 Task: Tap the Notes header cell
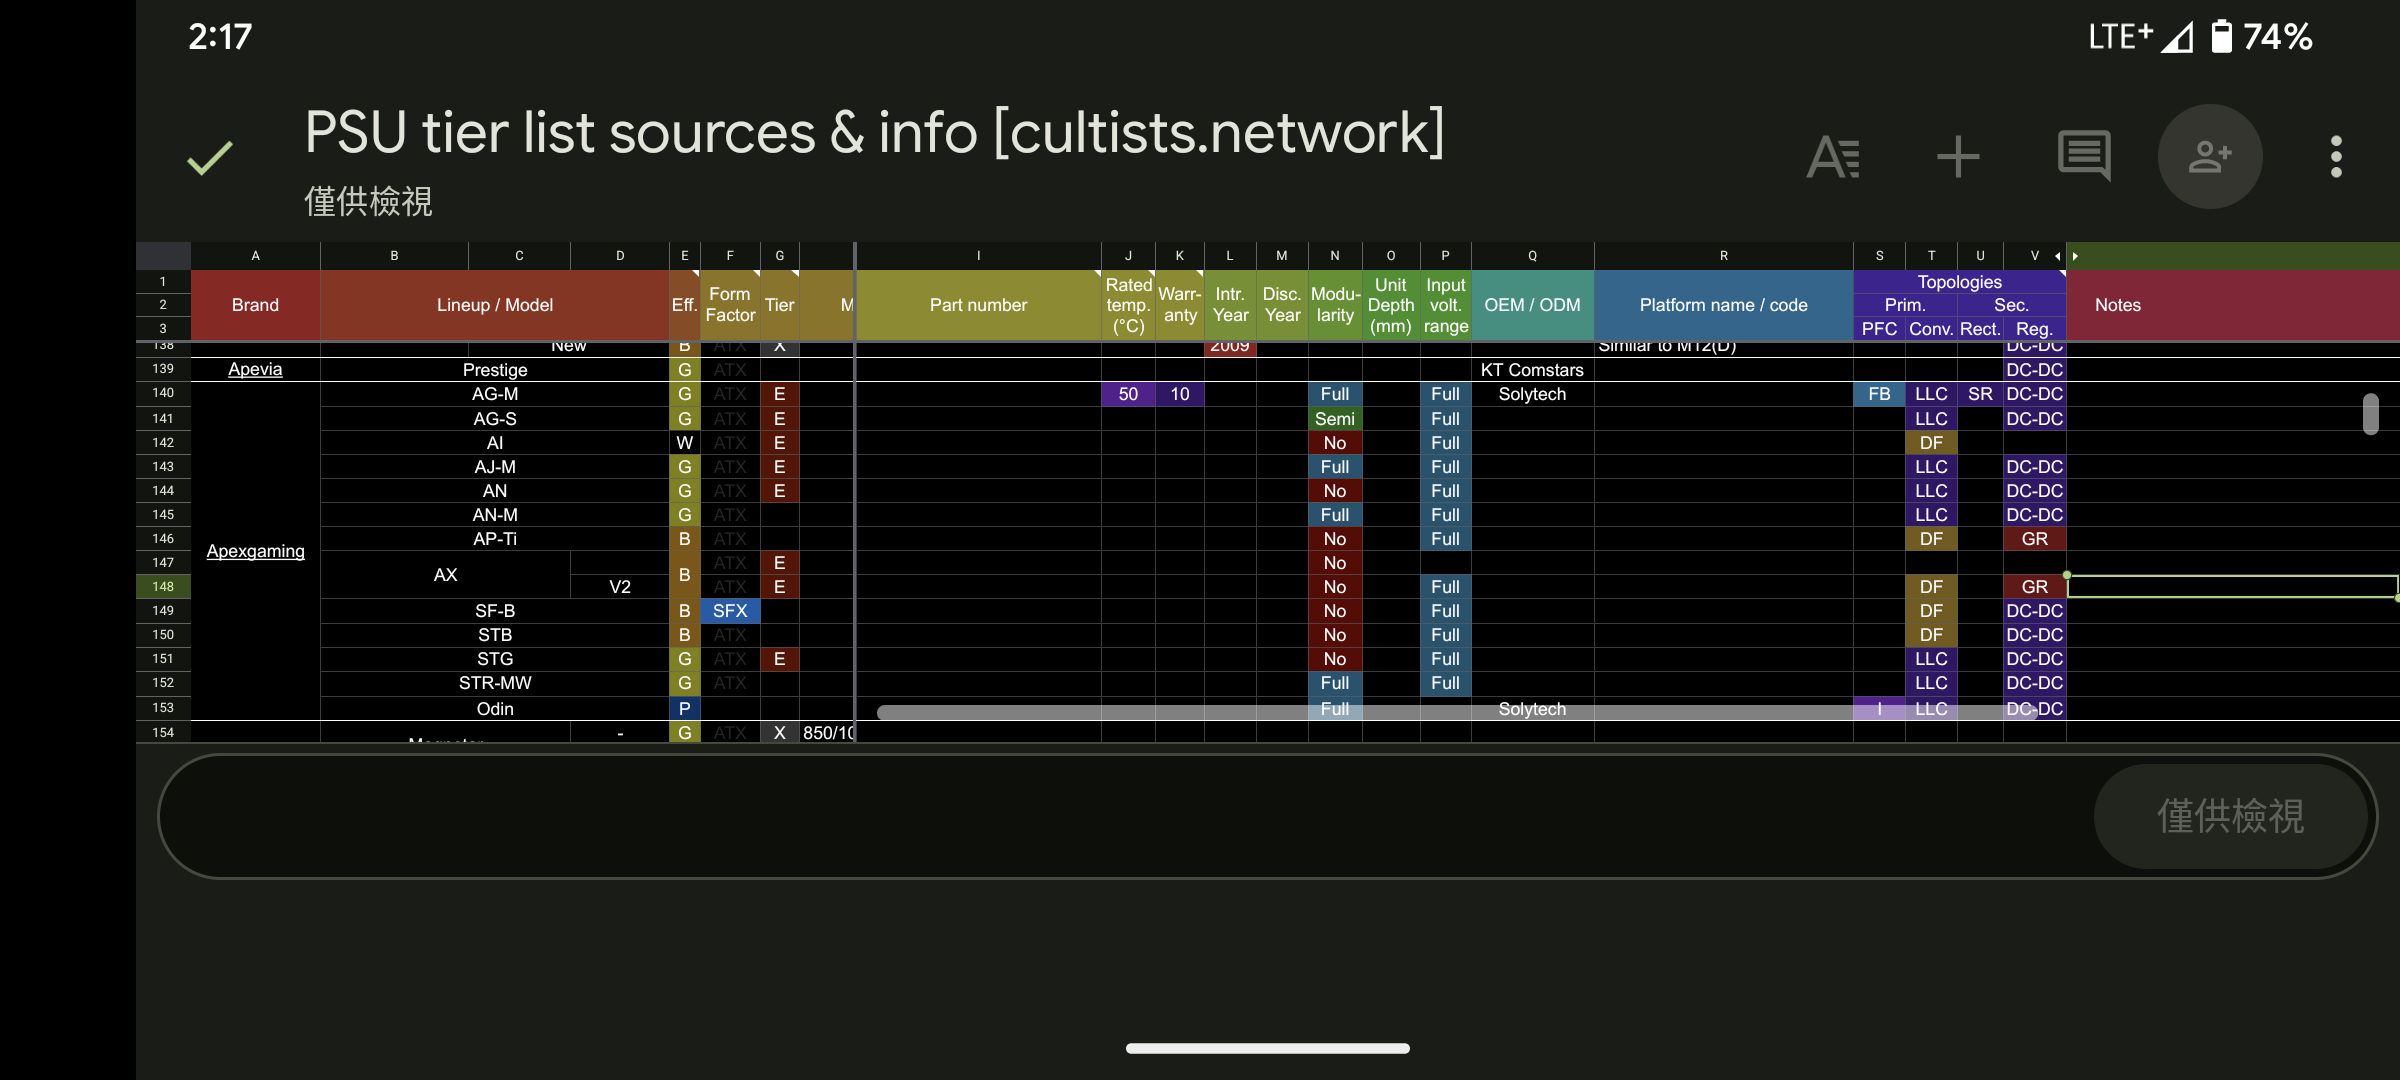[2232, 305]
